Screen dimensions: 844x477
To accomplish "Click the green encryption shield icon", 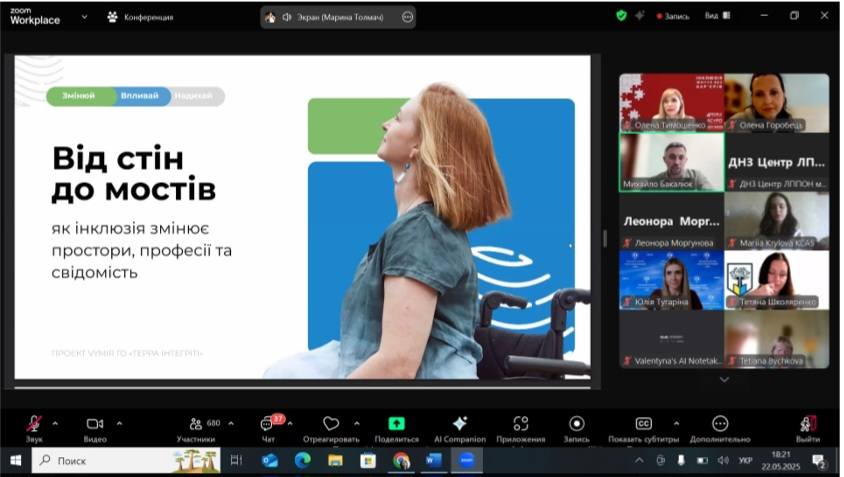I will coord(621,16).
